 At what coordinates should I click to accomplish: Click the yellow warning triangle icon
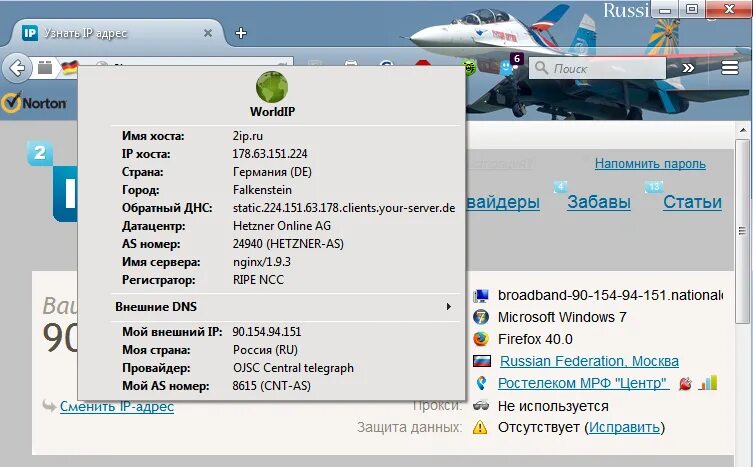(x=480, y=427)
